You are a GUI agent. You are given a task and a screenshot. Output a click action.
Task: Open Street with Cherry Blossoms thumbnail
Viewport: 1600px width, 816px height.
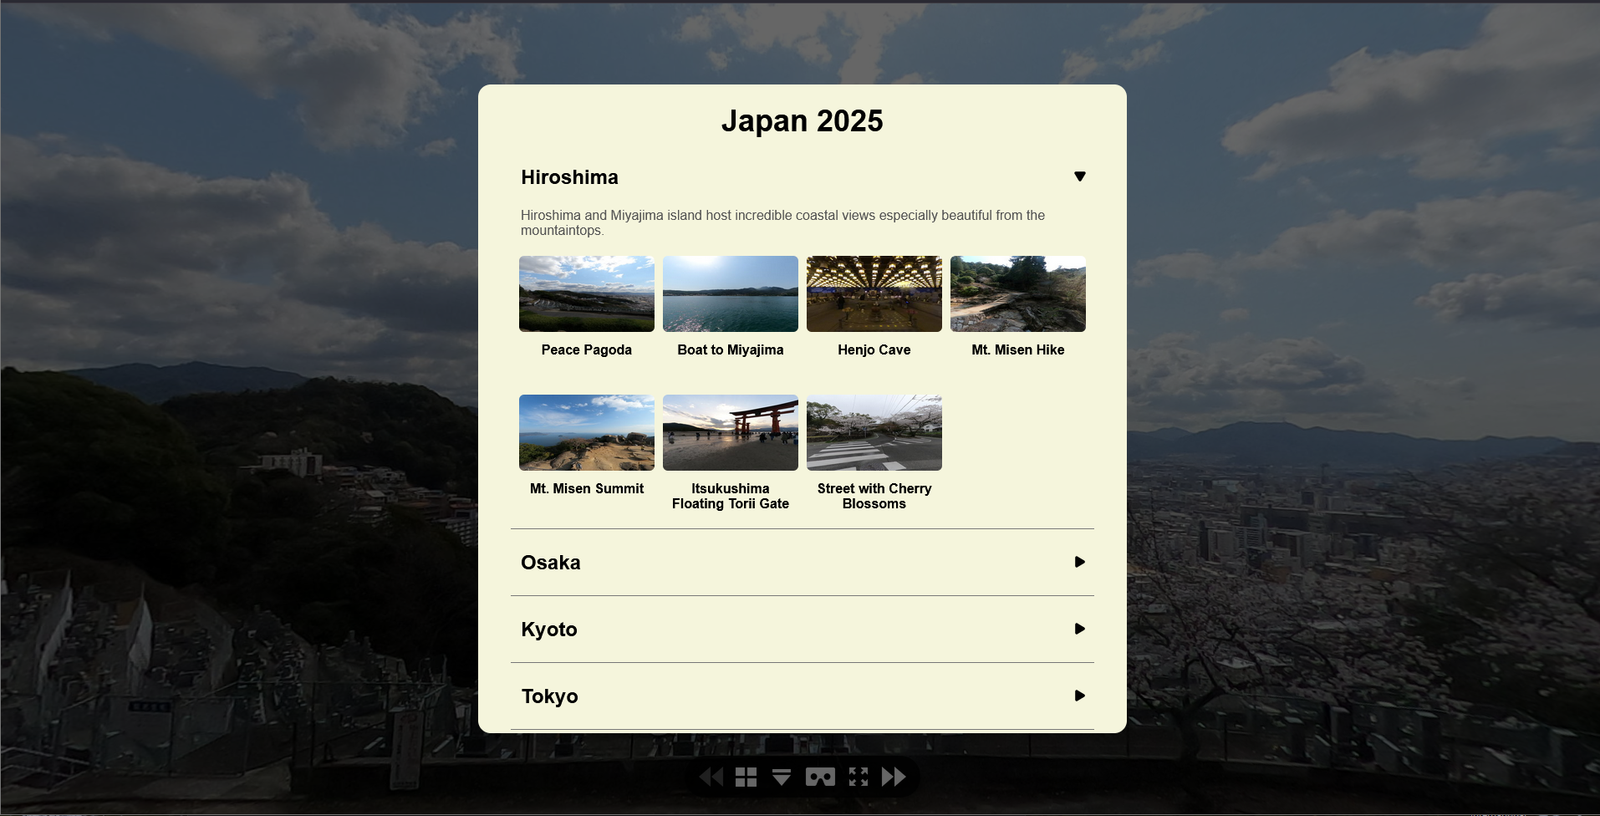point(874,433)
